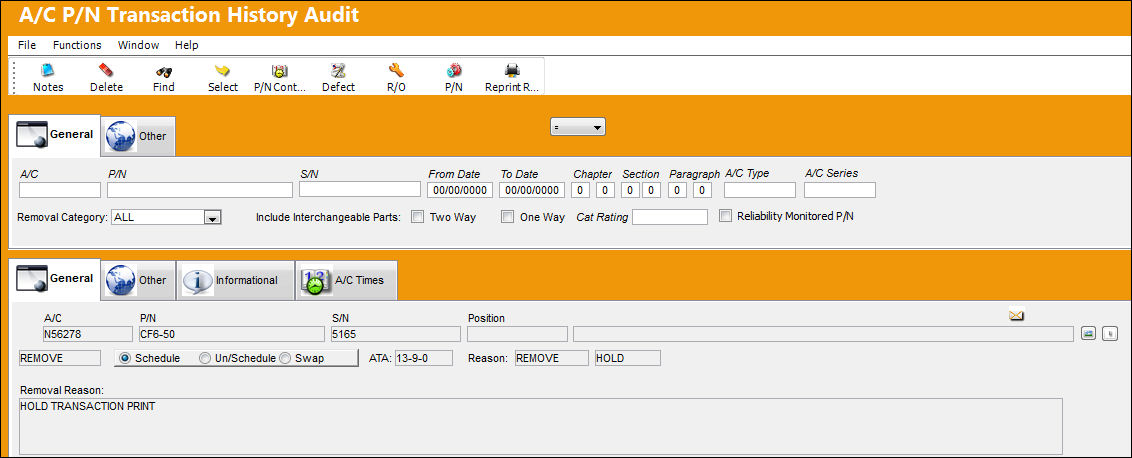
Task: Click the To Date field
Action: pyautogui.click(x=531, y=190)
